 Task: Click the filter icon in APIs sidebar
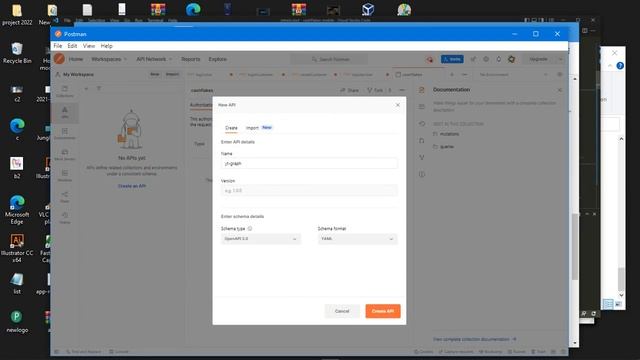(99, 88)
